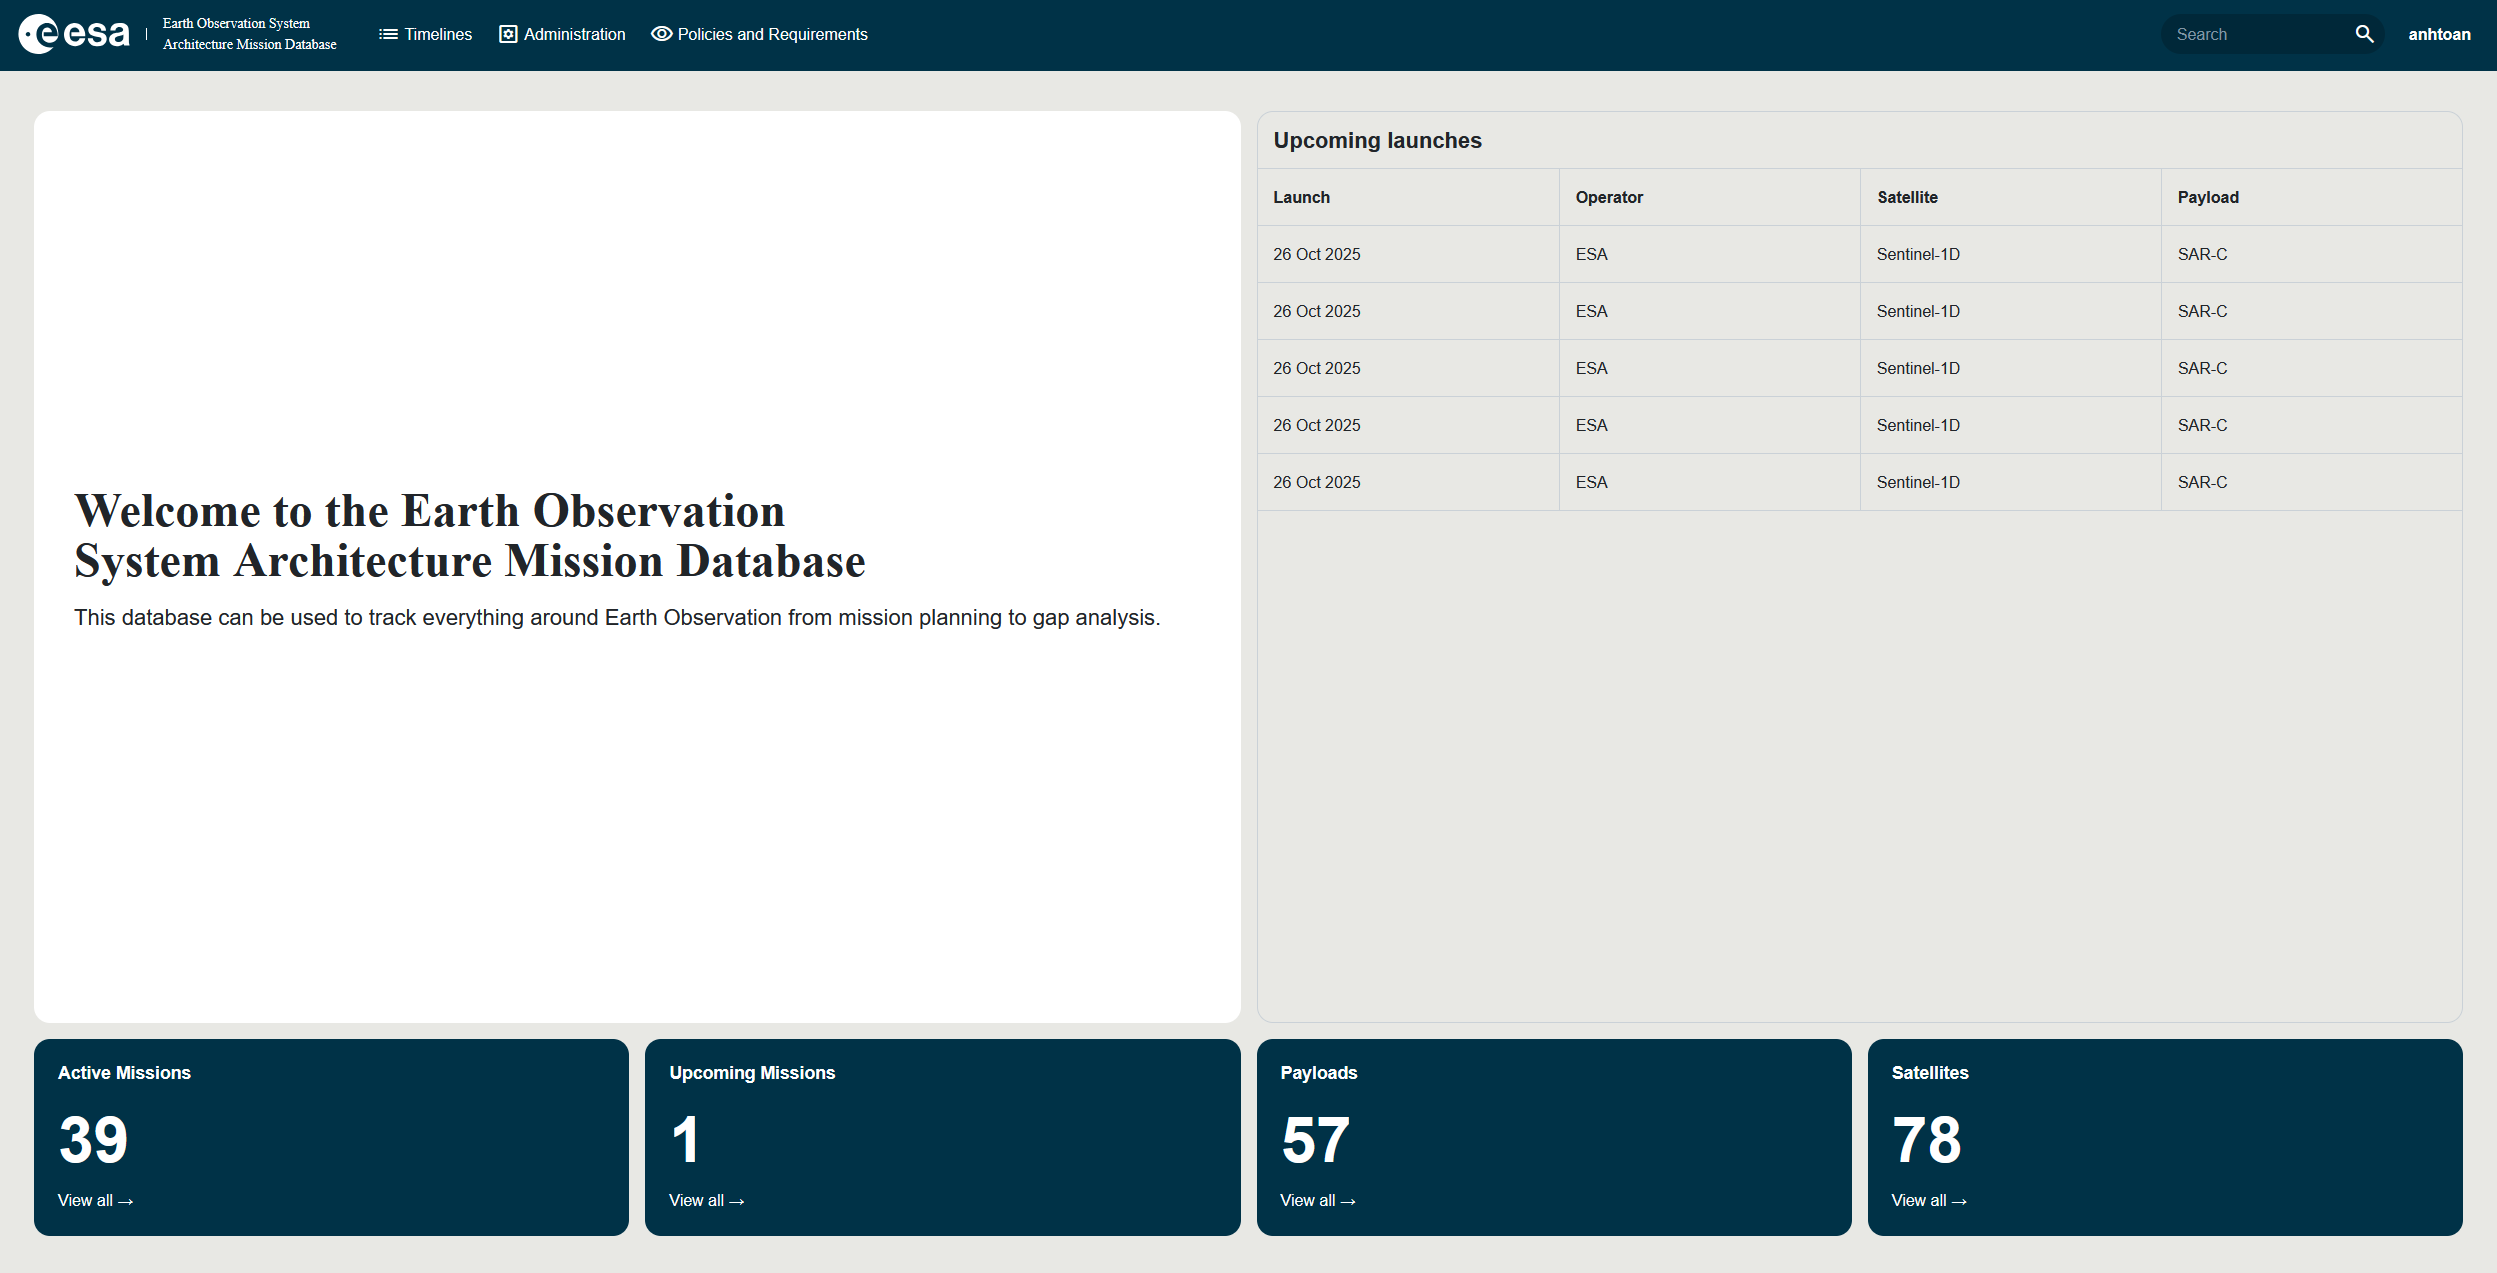Click the Payload column header
The height and width of the screenshot is (1273, 2497).
tap(2208, 197)
